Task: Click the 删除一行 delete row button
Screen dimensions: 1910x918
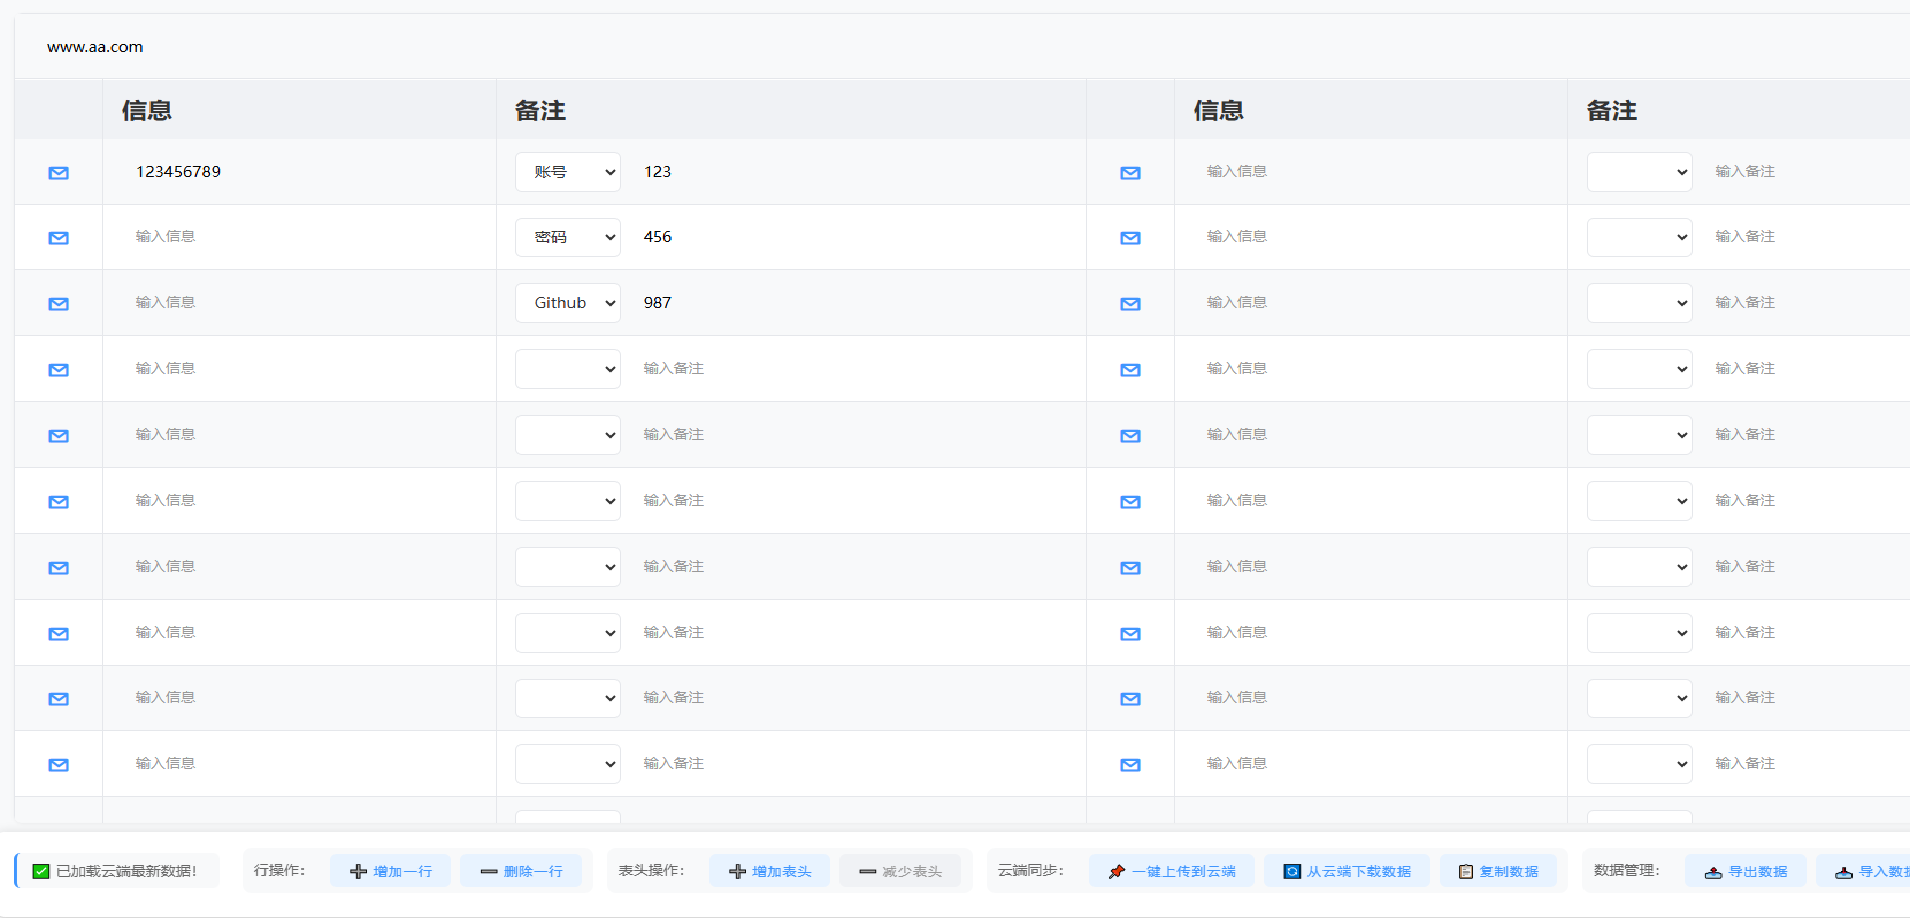Action: pyautogui.click(x=521, y=871)
